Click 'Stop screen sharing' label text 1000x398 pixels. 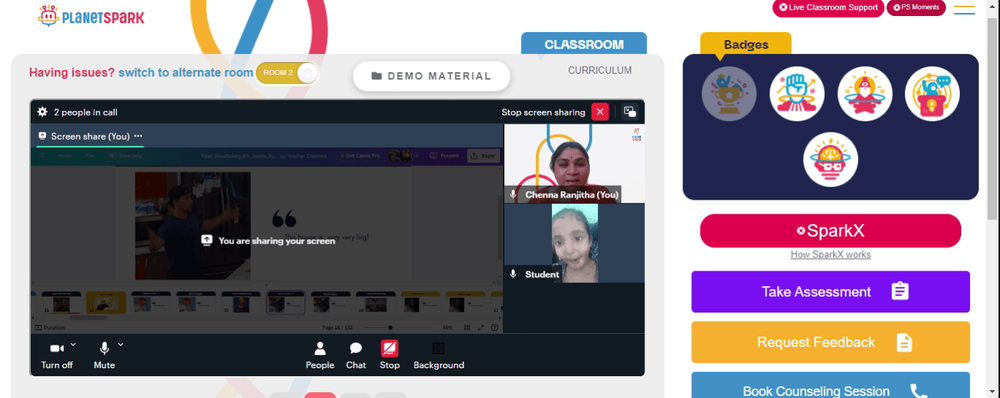(543, 112)
